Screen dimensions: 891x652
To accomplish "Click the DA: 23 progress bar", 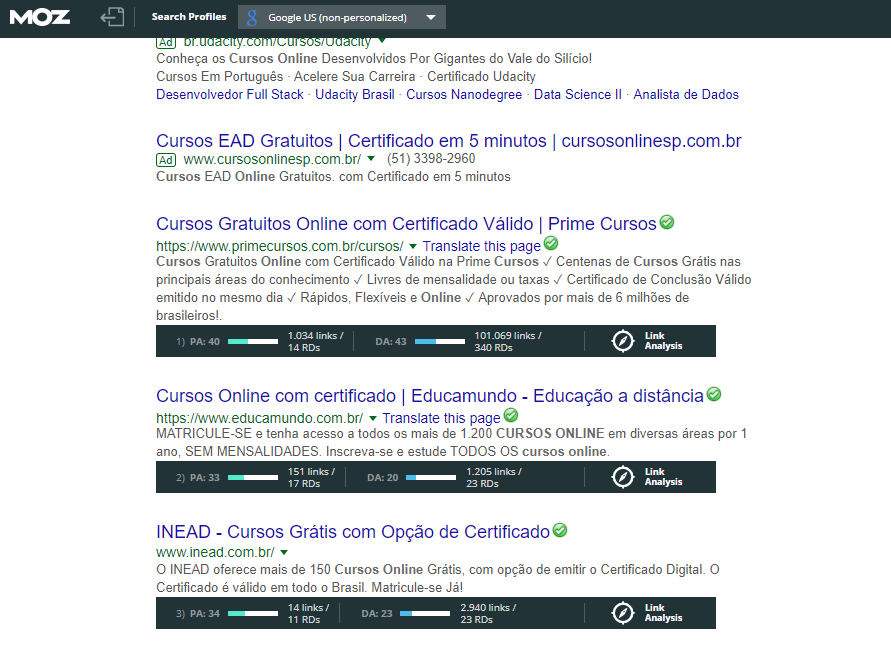I will [426, 613].
